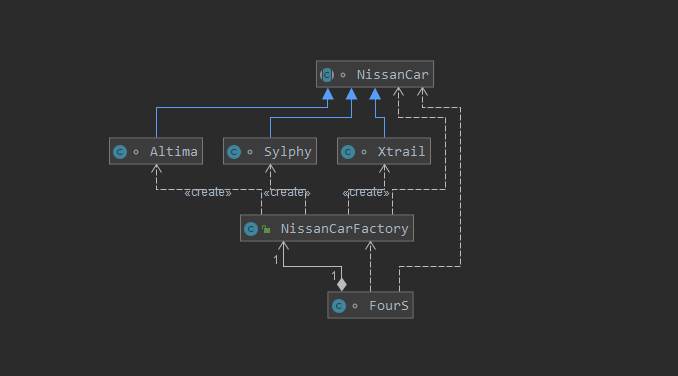Click the Sylphy class icon

(x=234, y=152)
